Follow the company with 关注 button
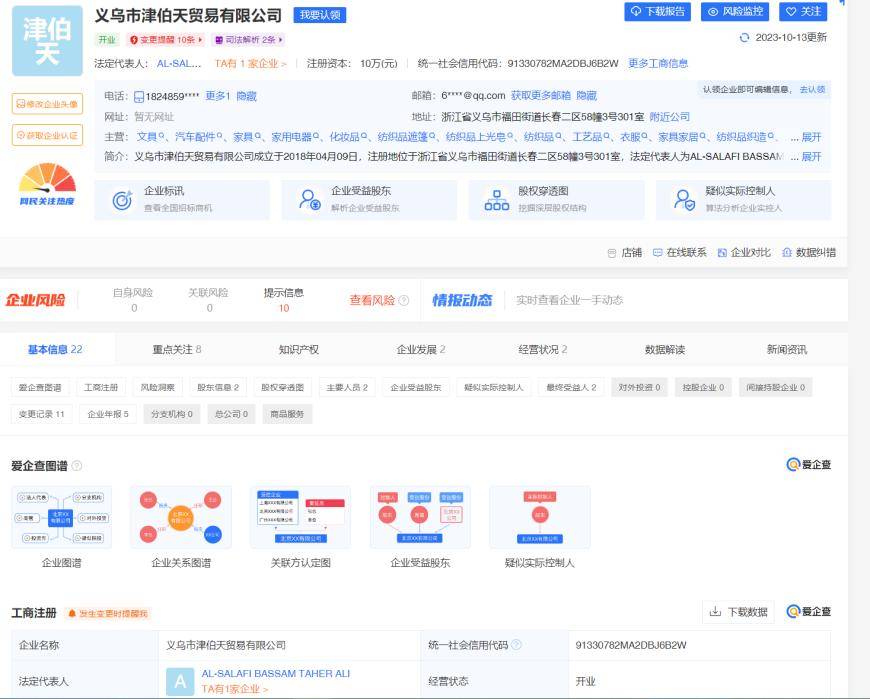 [x=803, y=12]
